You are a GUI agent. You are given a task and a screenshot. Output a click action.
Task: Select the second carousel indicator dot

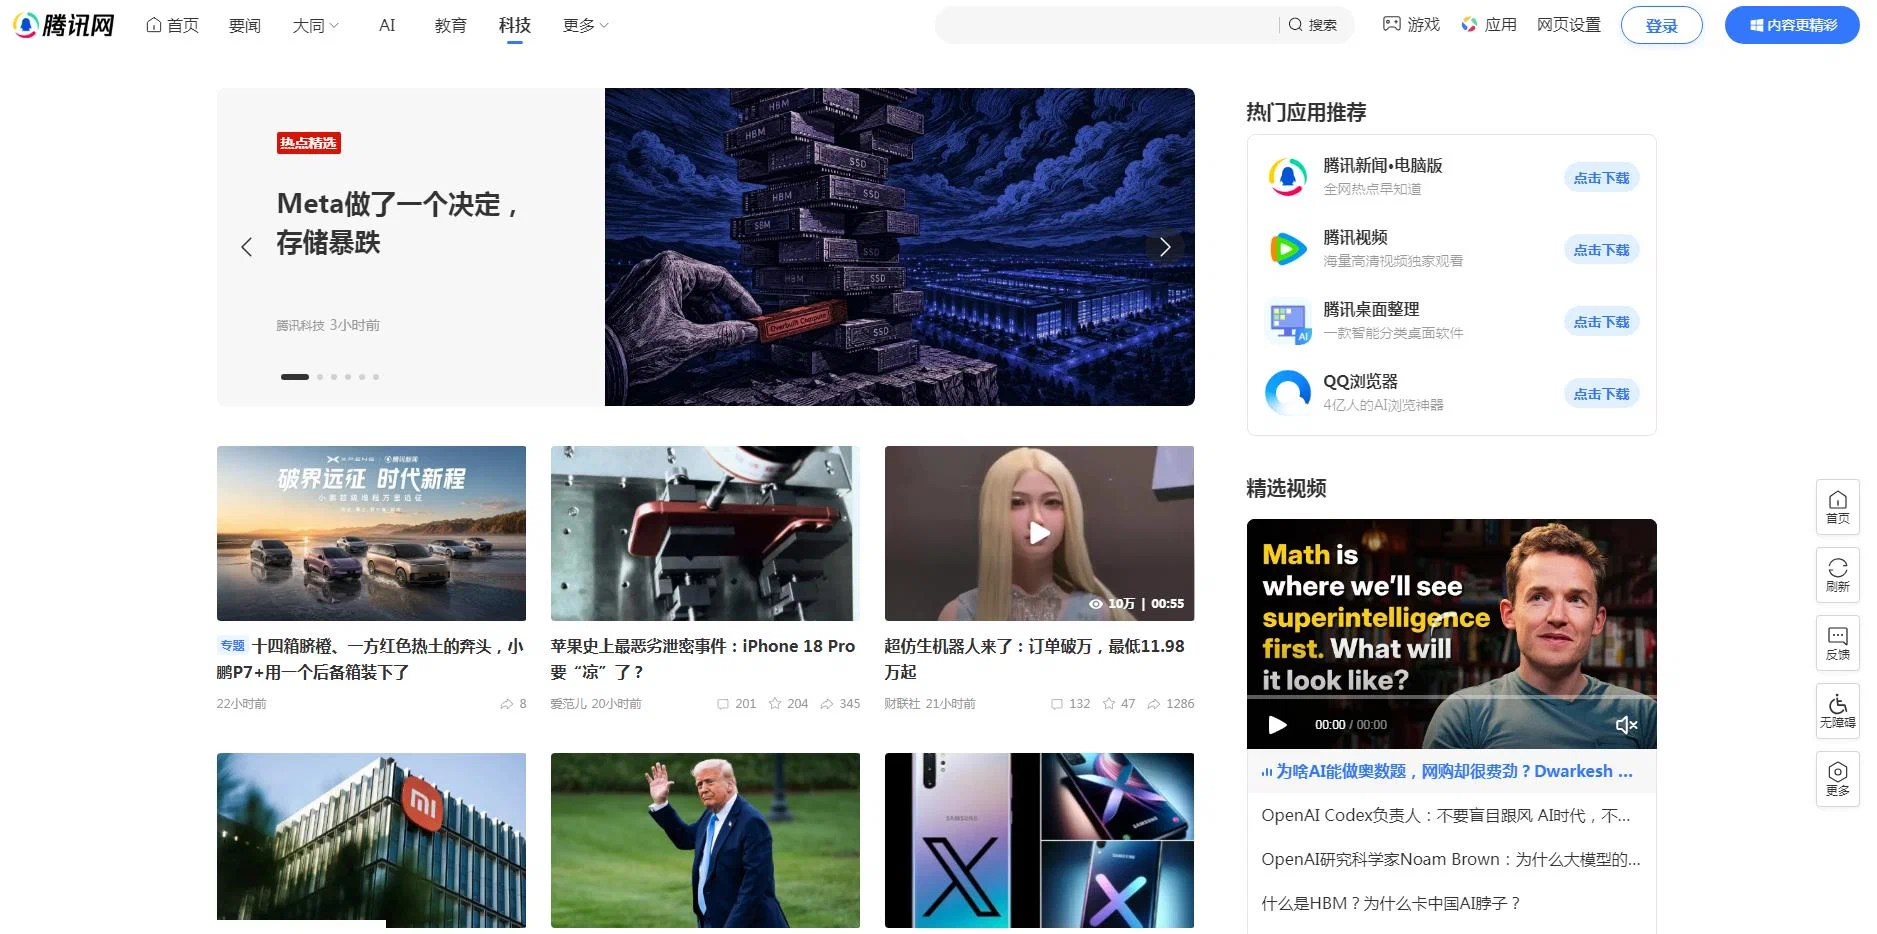click(x=320, y=377)
